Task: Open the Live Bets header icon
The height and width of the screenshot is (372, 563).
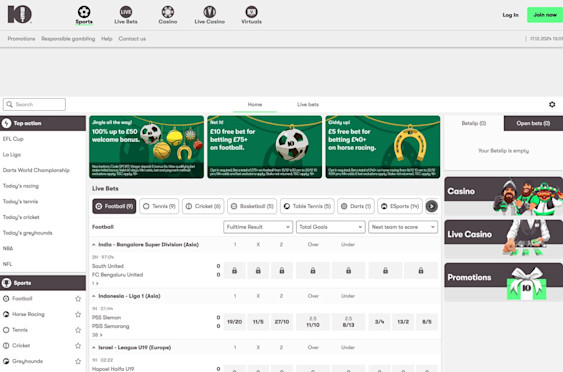Action: pos(126,12)
